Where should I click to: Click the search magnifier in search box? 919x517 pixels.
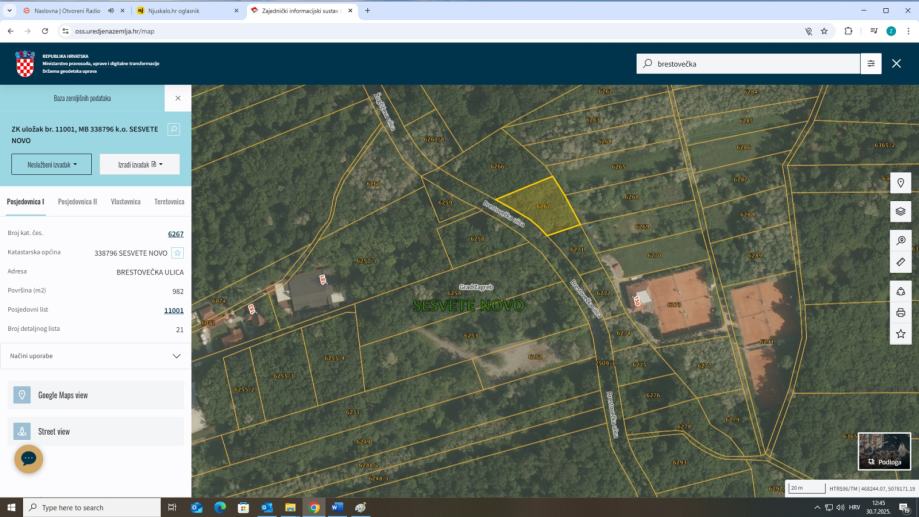coord(647,63)
